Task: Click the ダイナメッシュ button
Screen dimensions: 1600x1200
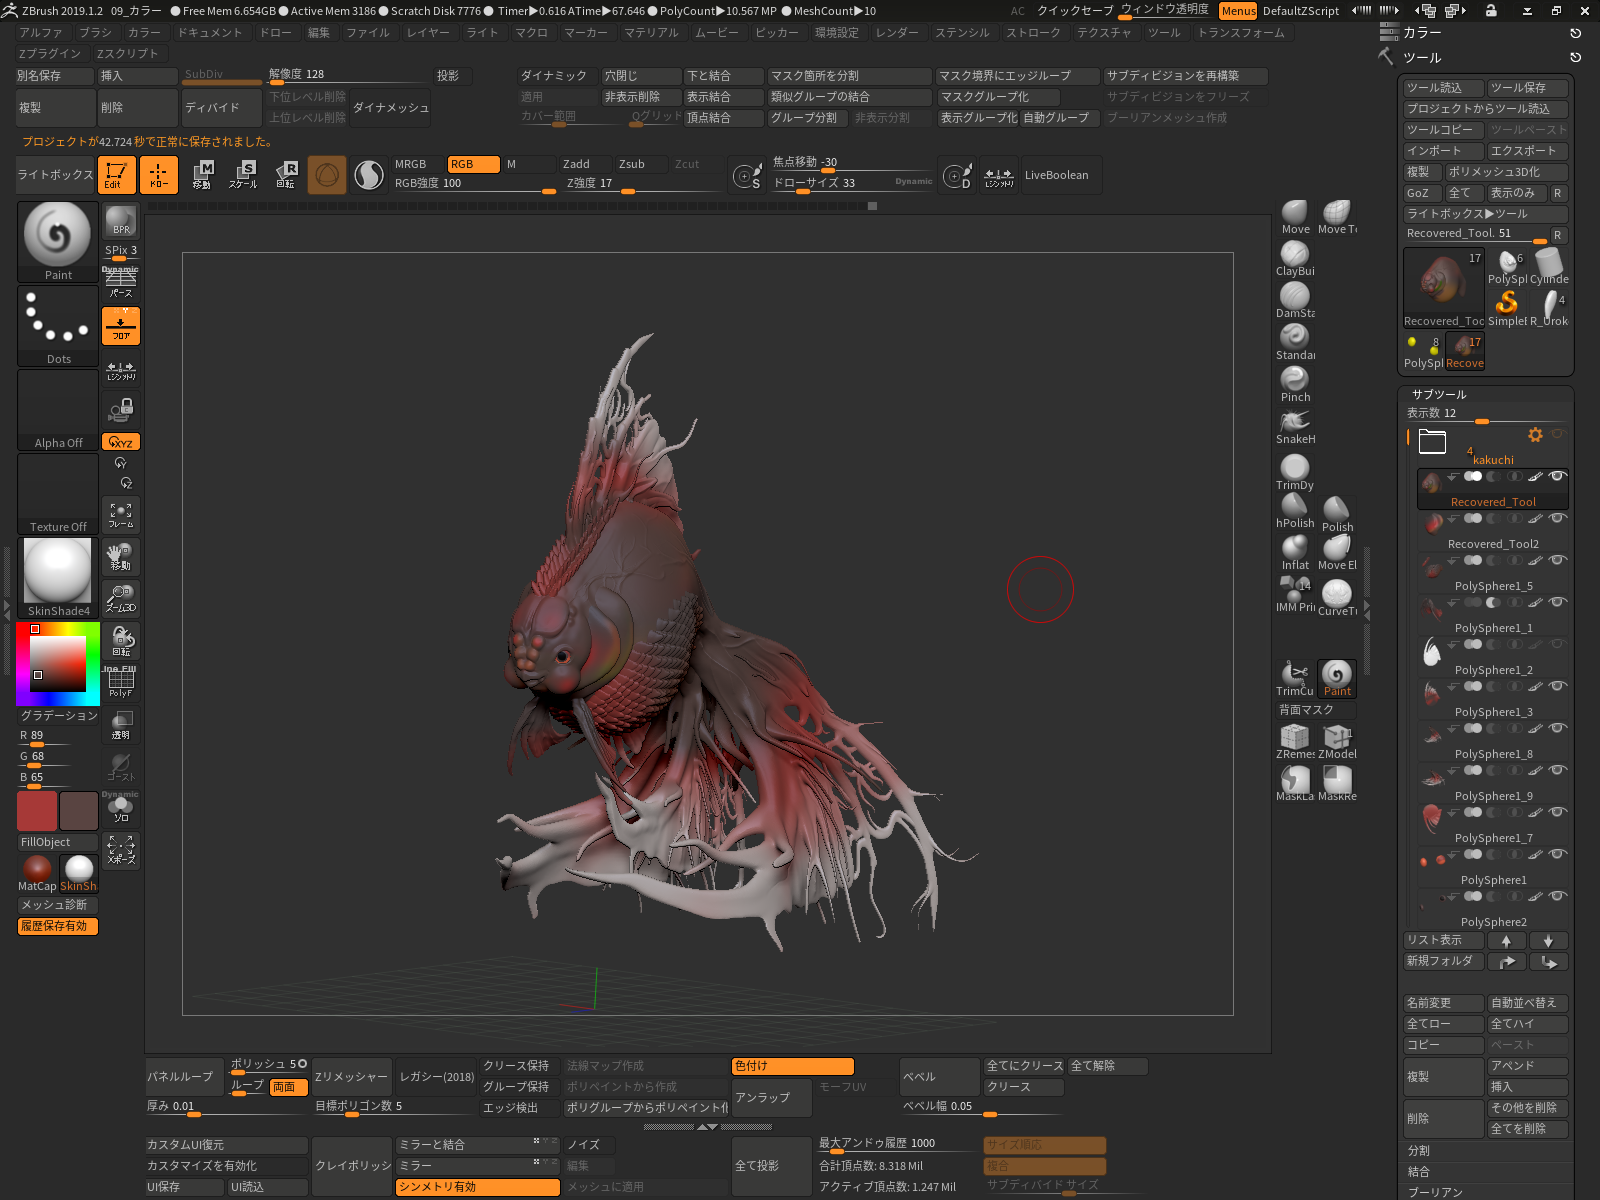Action: coord(390,107)
